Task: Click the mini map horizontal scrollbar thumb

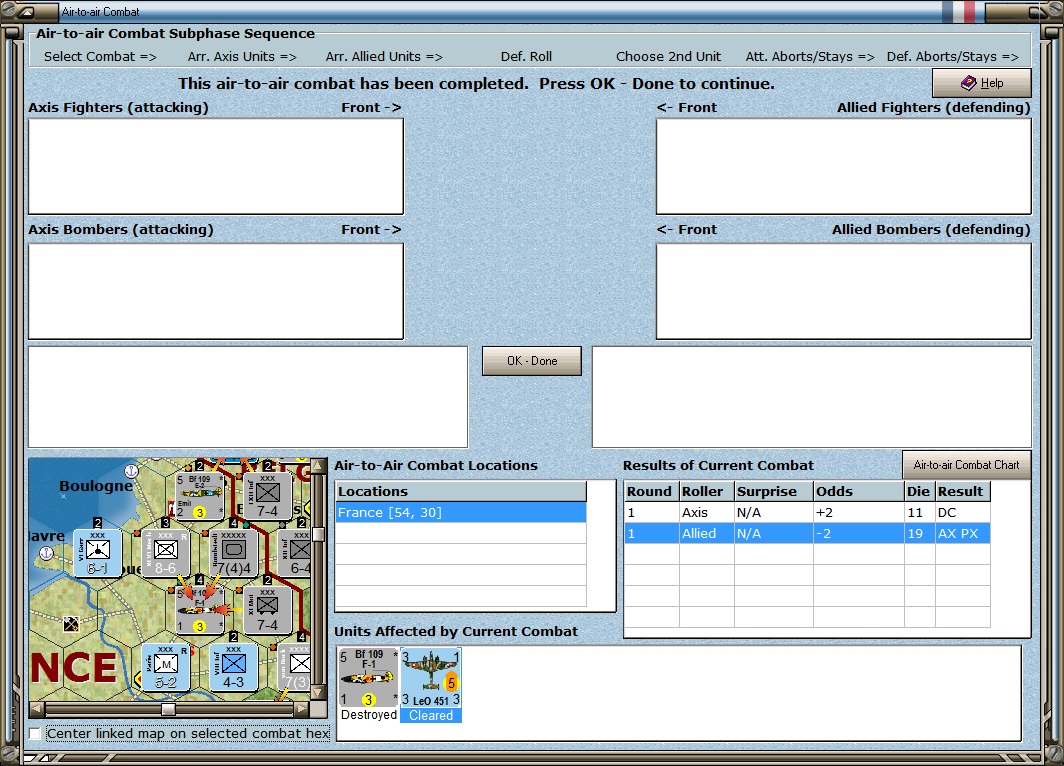Action: 168,709
